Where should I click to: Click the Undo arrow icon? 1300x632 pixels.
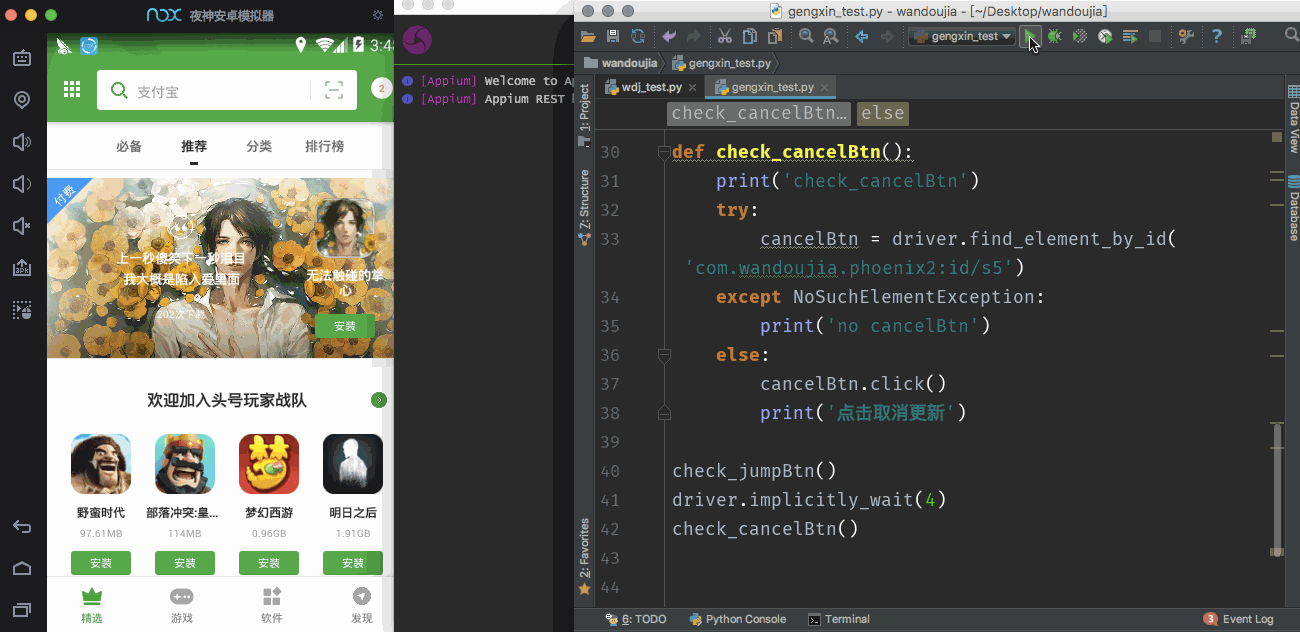669,36
